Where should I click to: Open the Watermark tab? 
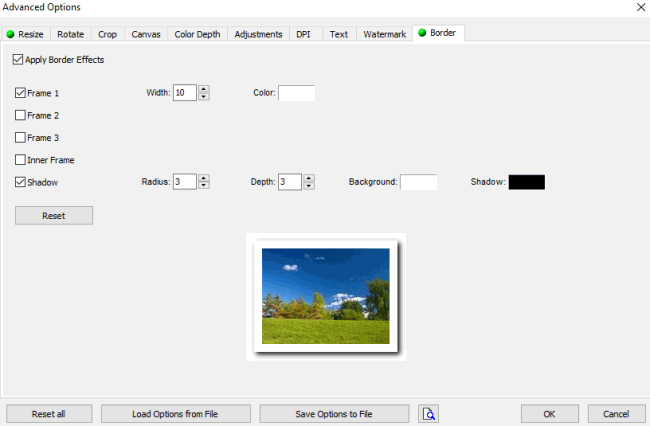point(384,34)
